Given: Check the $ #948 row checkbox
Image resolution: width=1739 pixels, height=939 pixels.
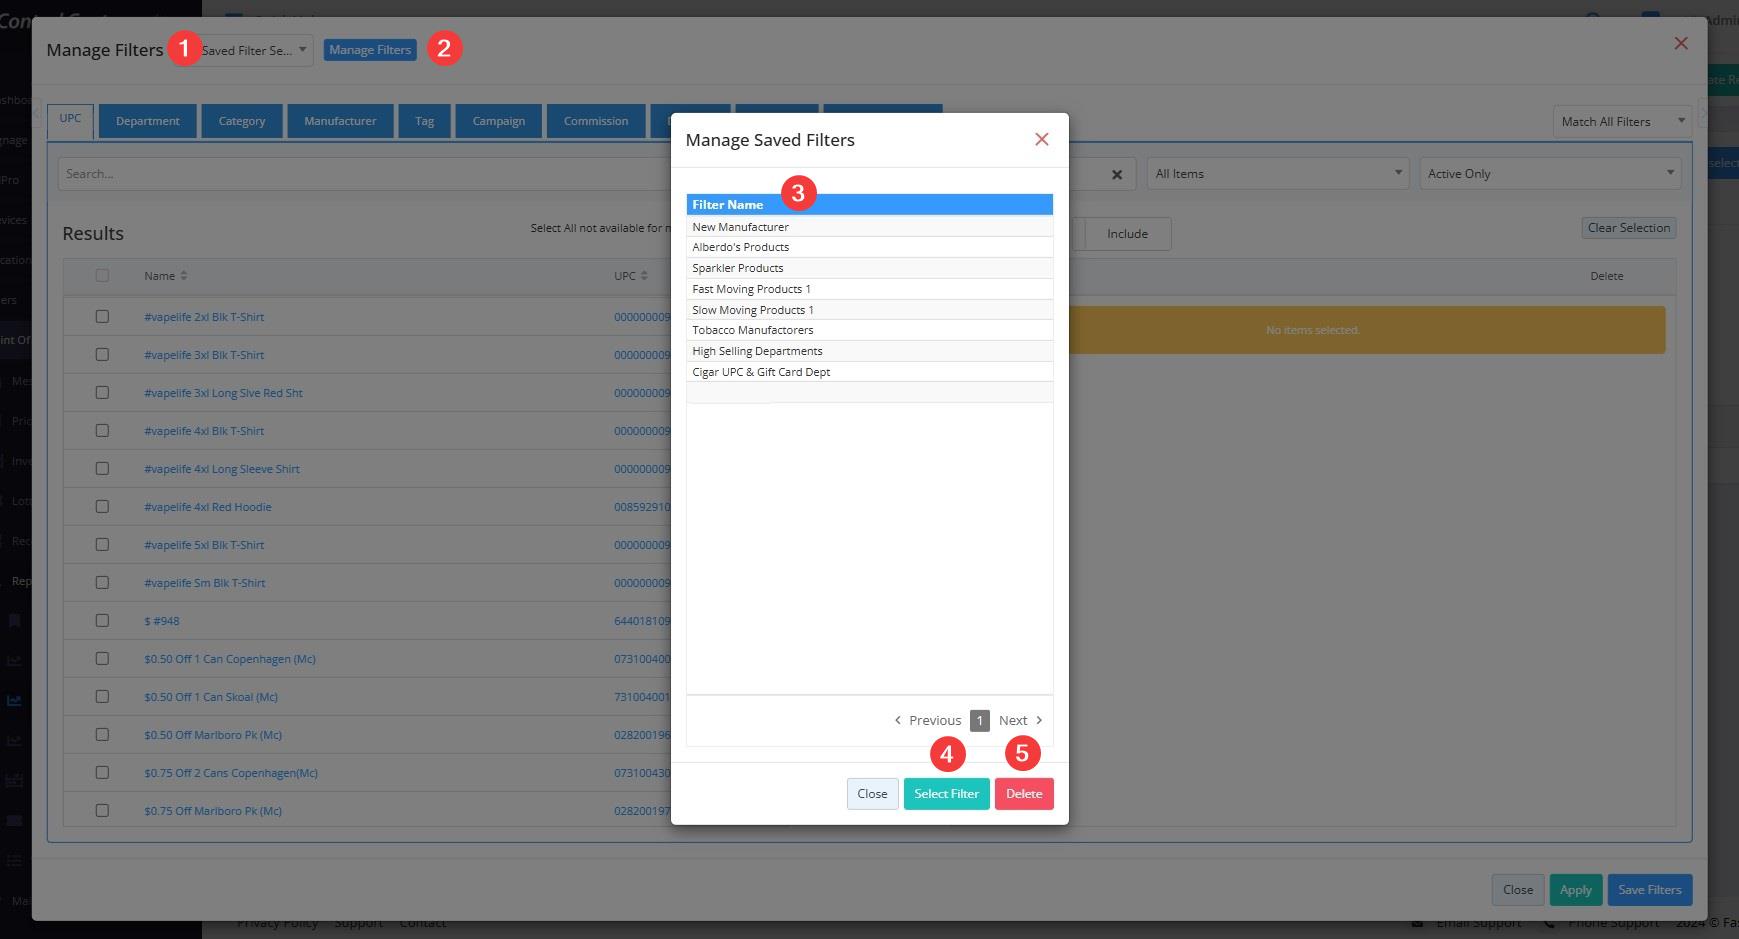Looking at the screenshot, I should (x=102, y=620).
